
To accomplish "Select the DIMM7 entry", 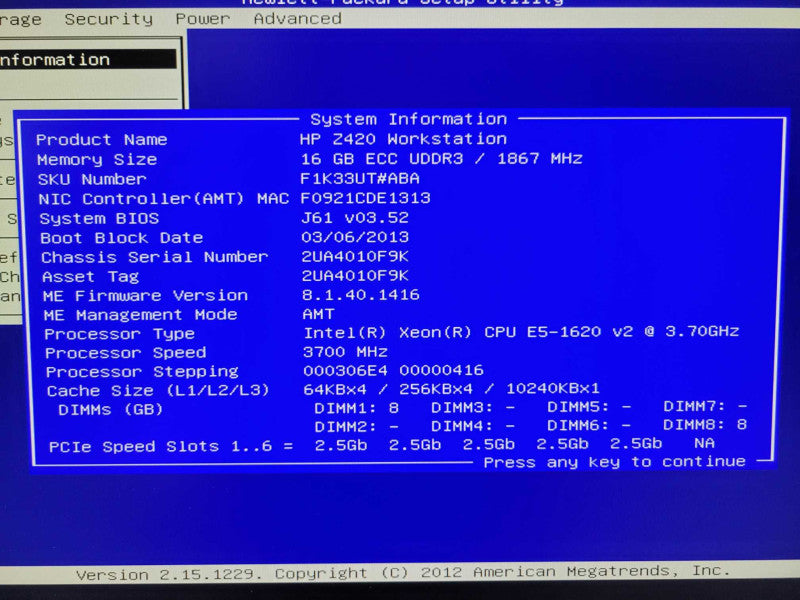I will point(706,407).
